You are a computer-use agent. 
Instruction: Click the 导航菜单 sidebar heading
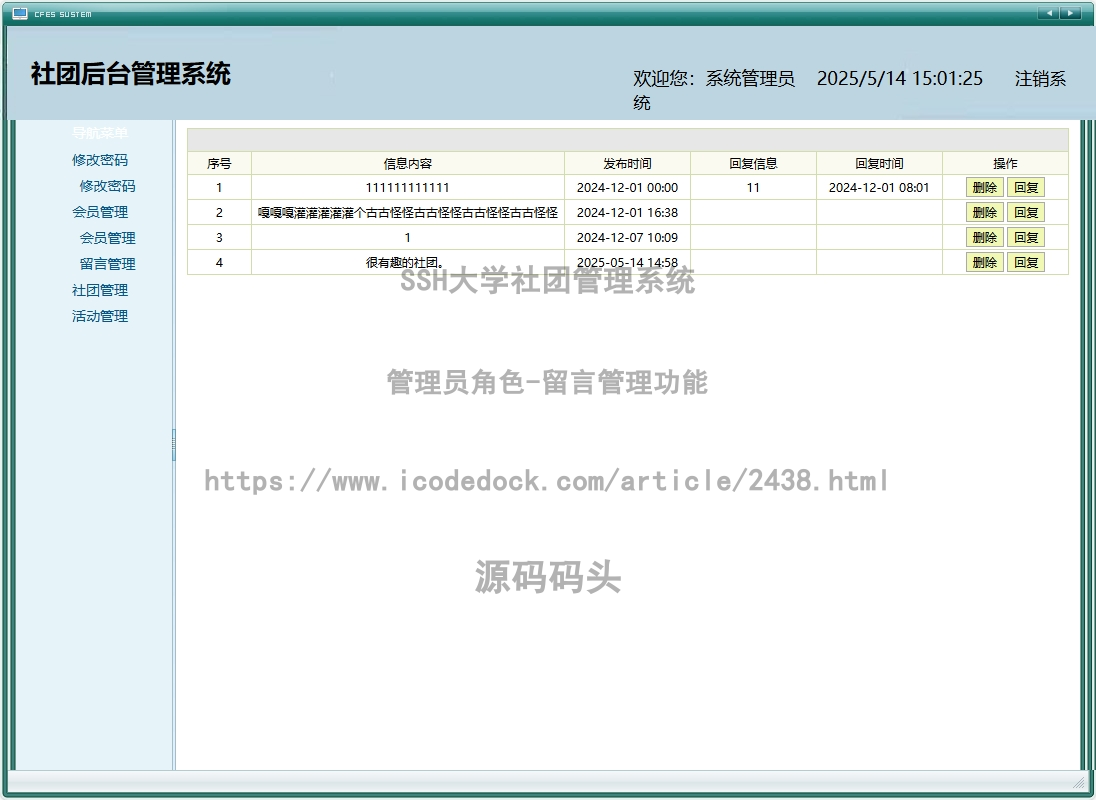pyautogui.click(x=100, y=133)
